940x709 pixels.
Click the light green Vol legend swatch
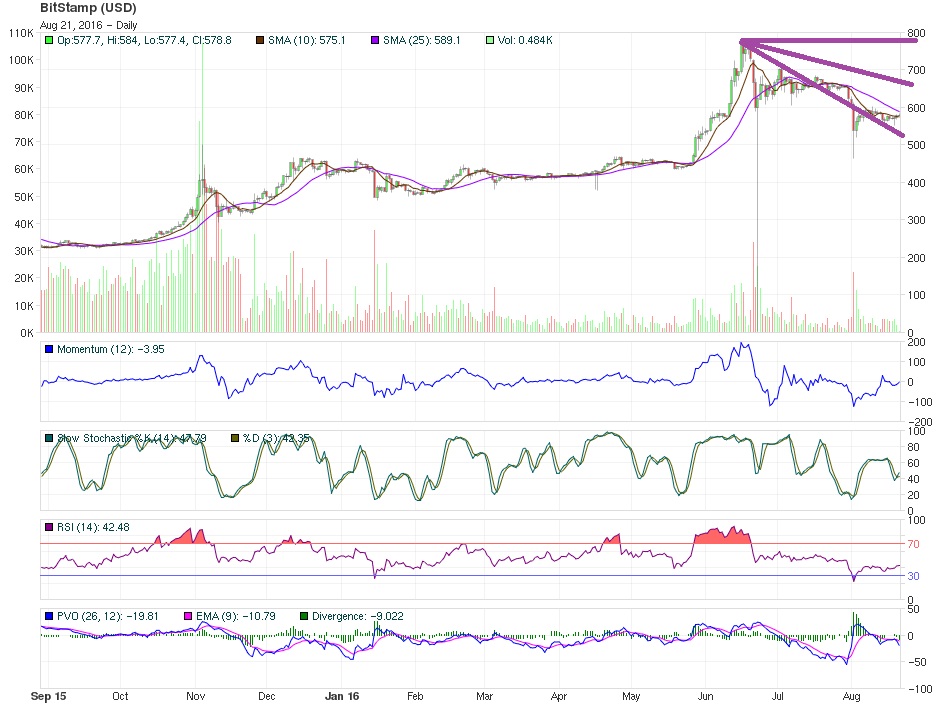[x=490, y=40]
